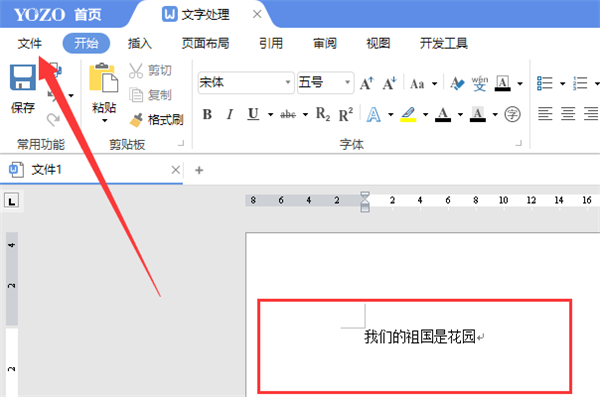Align text right
Viewport: 600px width, 397px height.
[x=591, y=114]
